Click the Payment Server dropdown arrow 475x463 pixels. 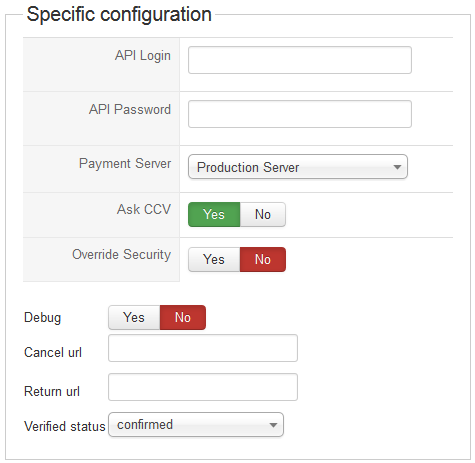[x=397, y=167]
